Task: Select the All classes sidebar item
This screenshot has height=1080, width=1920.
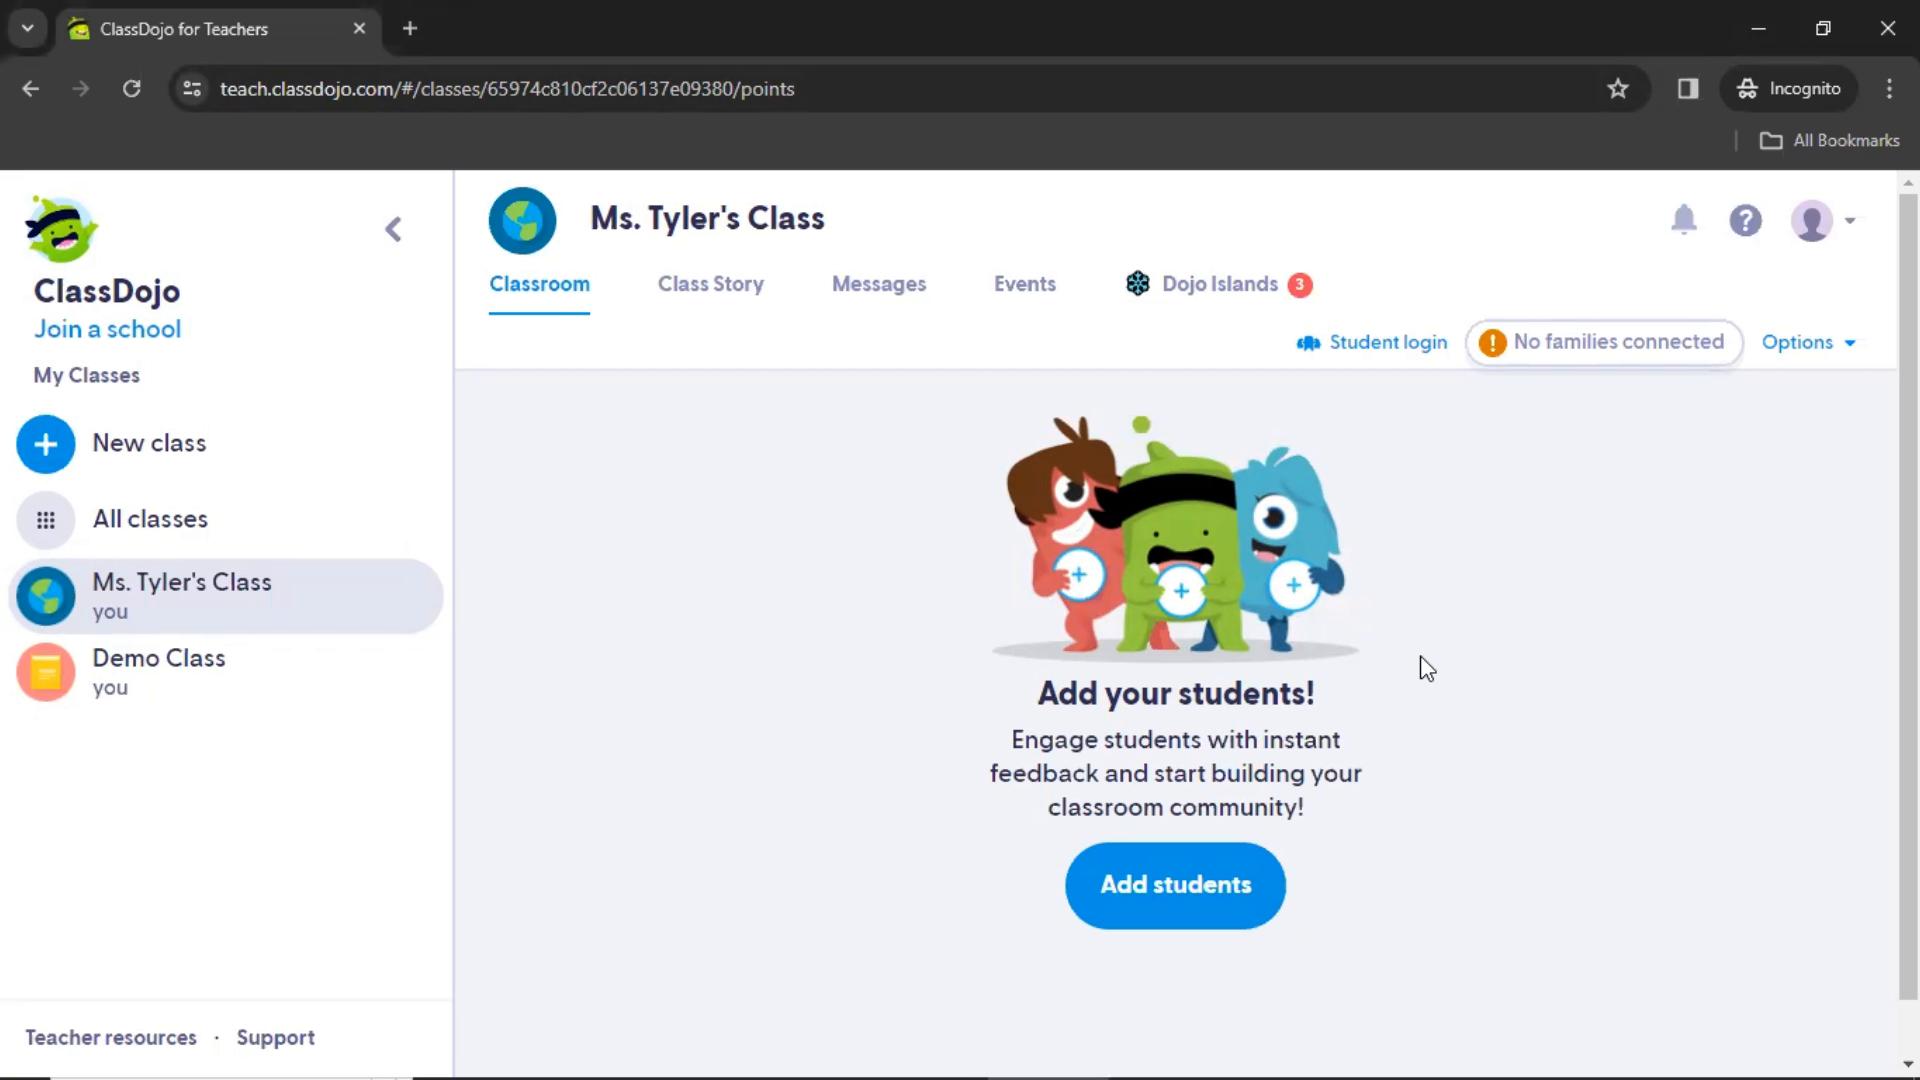Action: point(150,518)
